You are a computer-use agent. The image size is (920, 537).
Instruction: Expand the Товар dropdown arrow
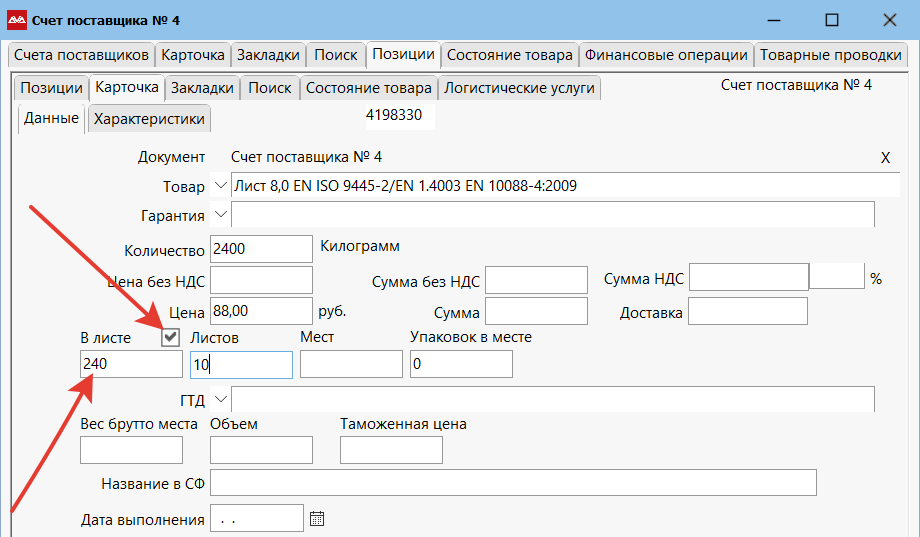(x=220, y=186)
